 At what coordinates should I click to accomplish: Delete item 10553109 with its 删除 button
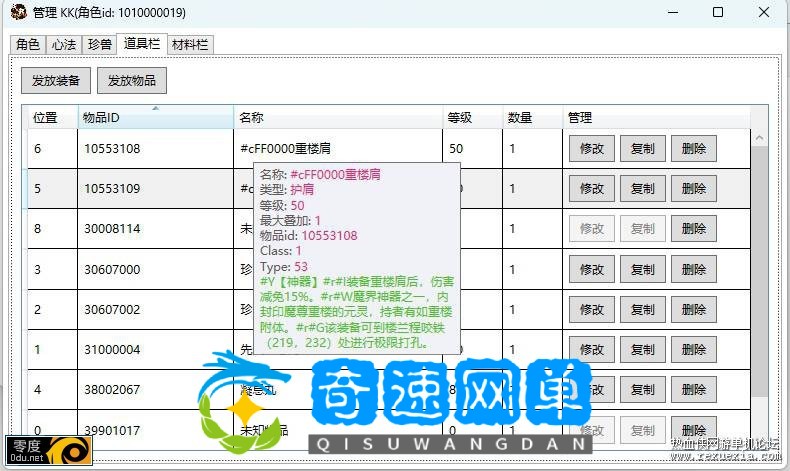tap(693, 188)
